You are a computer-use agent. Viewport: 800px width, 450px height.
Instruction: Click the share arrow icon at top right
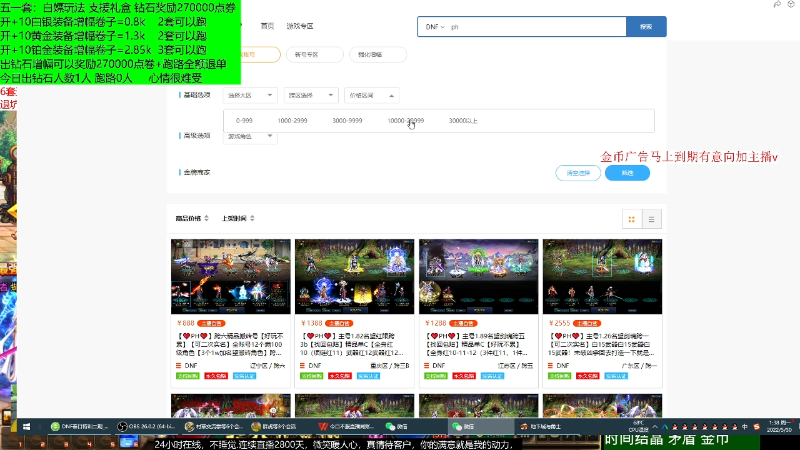777,4
